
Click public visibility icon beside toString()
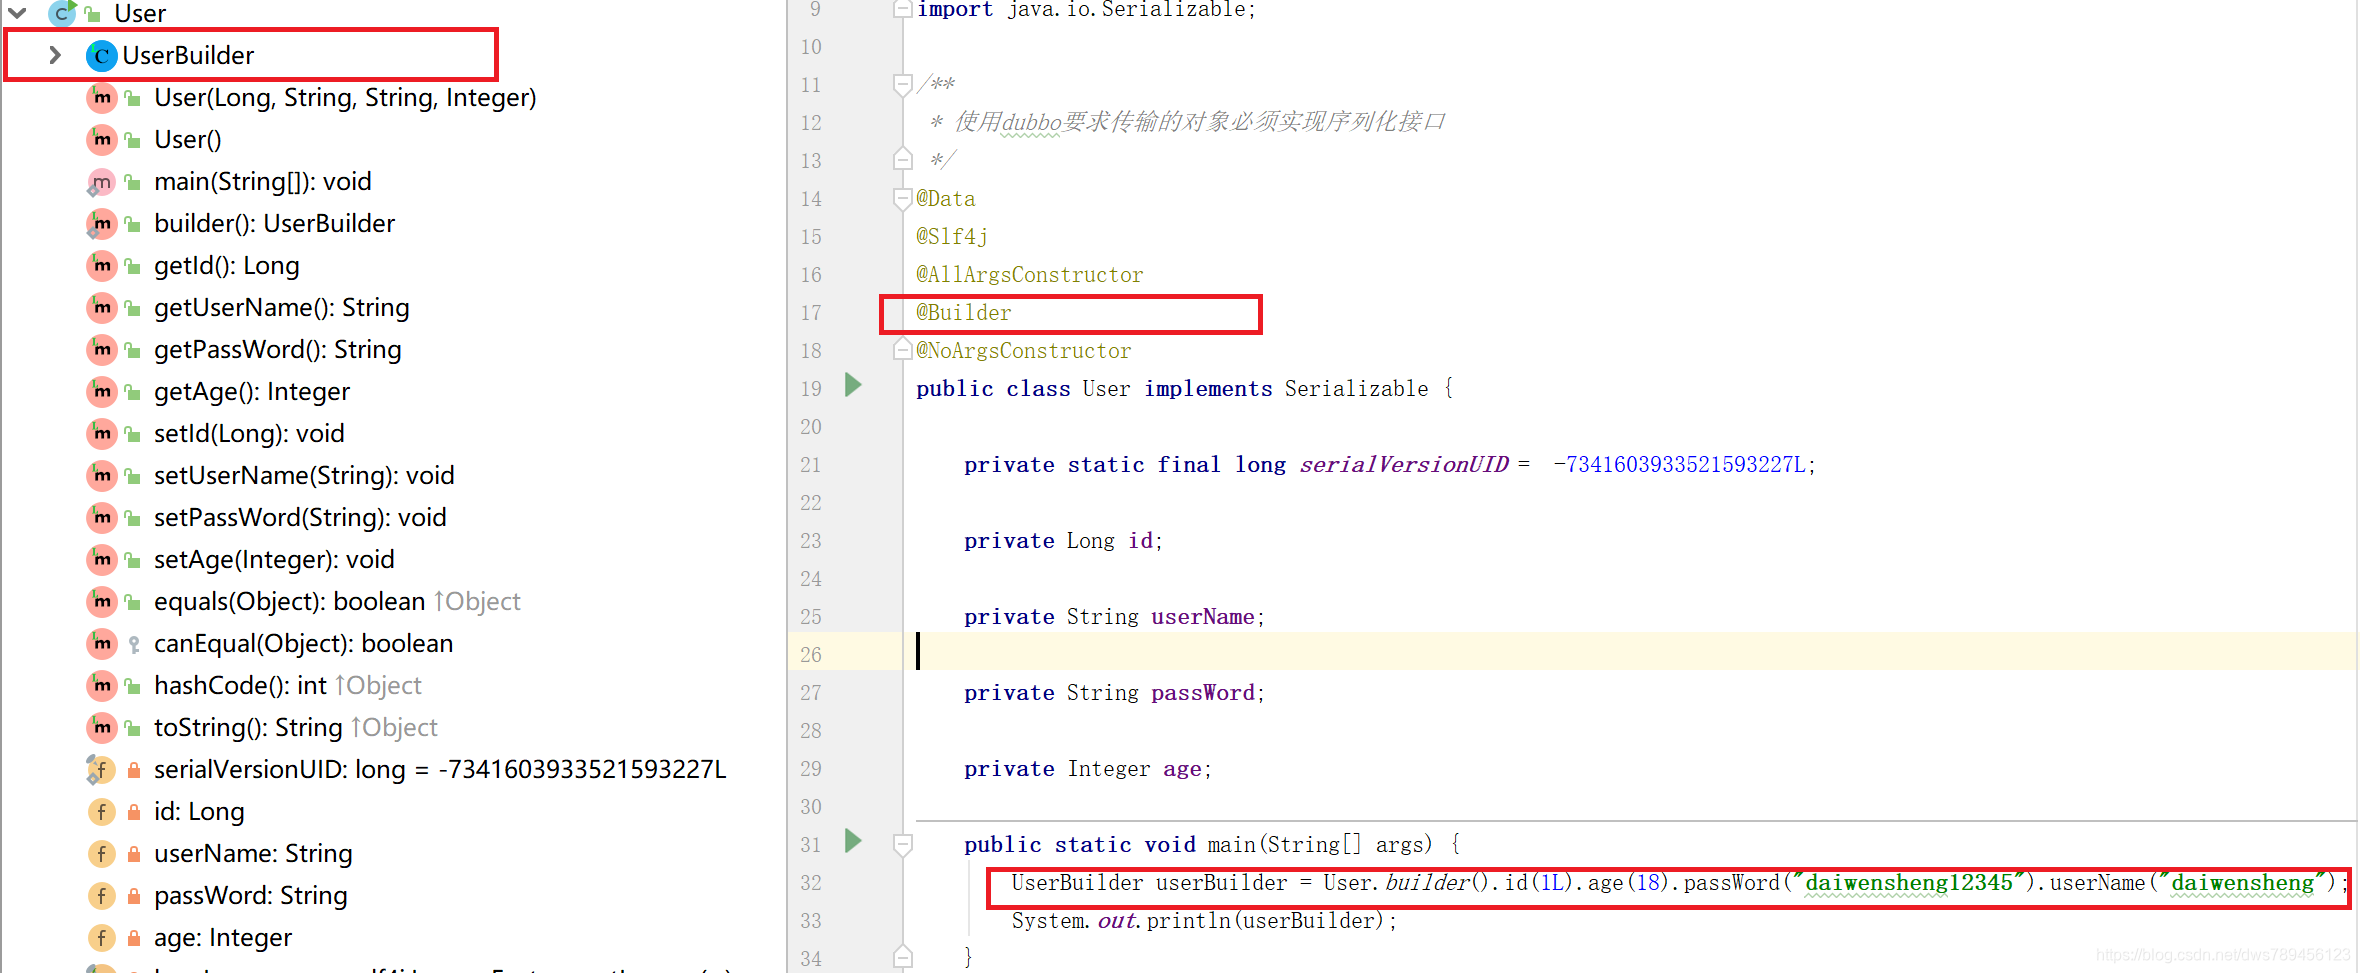tap(133, 728)
